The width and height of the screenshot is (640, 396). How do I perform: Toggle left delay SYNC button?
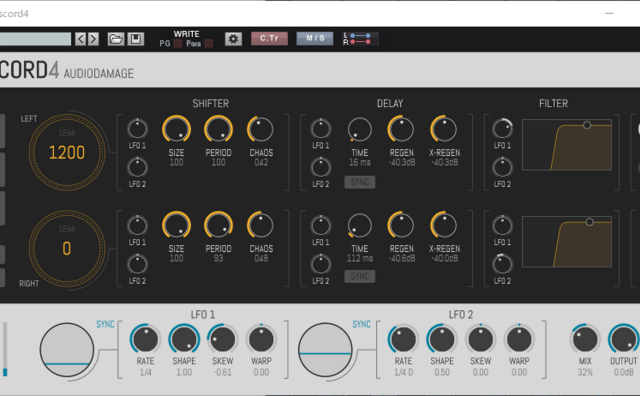(x=360, y=182)
